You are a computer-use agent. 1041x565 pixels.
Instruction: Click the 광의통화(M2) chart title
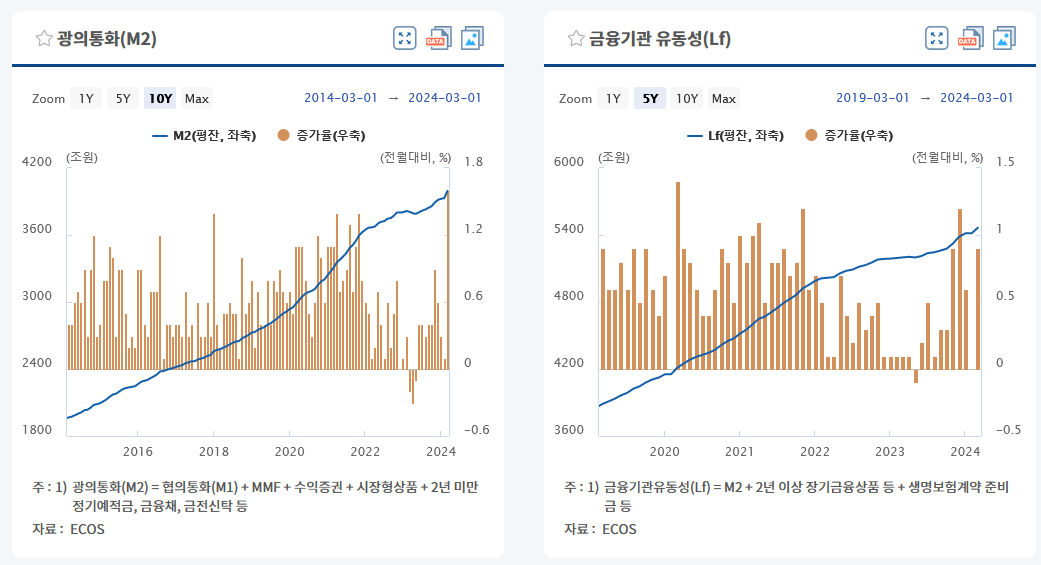107,39
